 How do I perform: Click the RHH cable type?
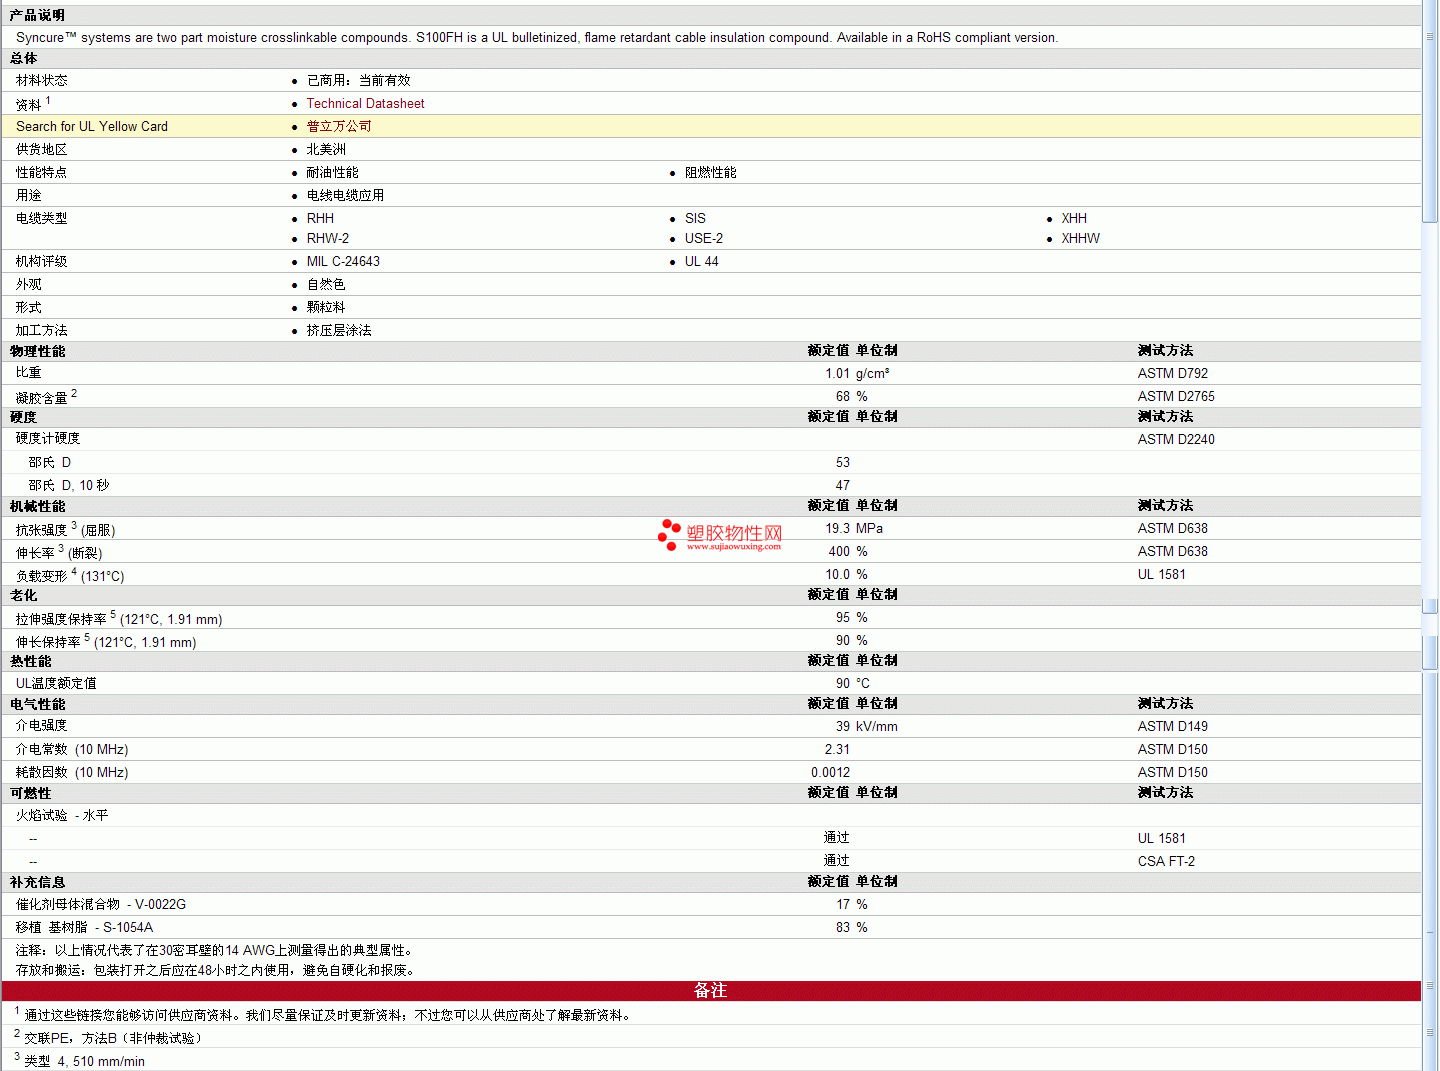pos(320,218)
